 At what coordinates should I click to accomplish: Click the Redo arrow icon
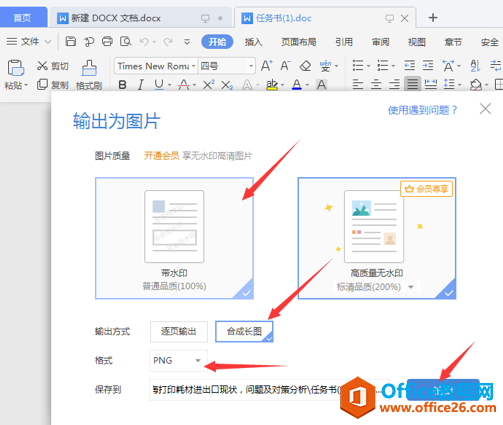pos(168,42)
